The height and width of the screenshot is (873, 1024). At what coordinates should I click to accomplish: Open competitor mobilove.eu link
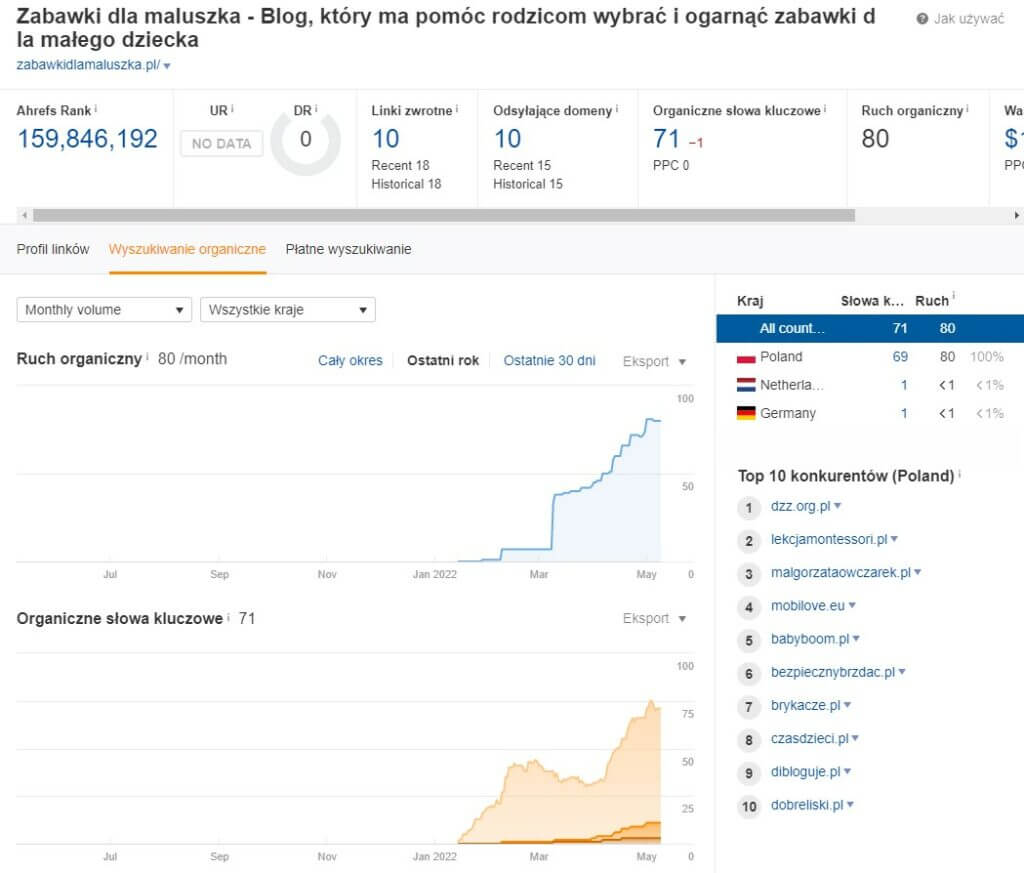coord(807,606)
